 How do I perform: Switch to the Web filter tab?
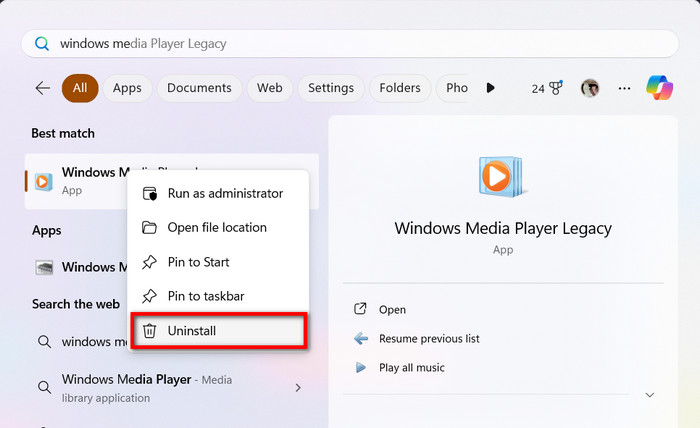coord(270,88)
